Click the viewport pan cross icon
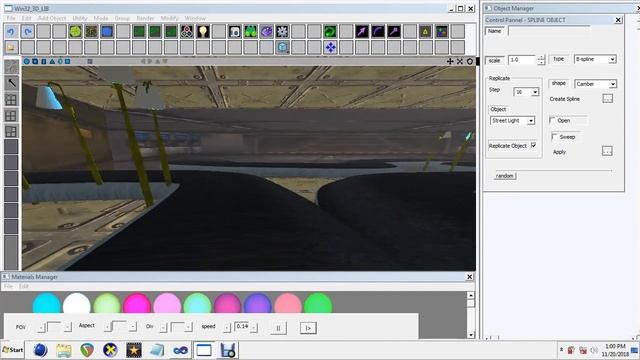640x360 pixels. (x=450, y=61)
